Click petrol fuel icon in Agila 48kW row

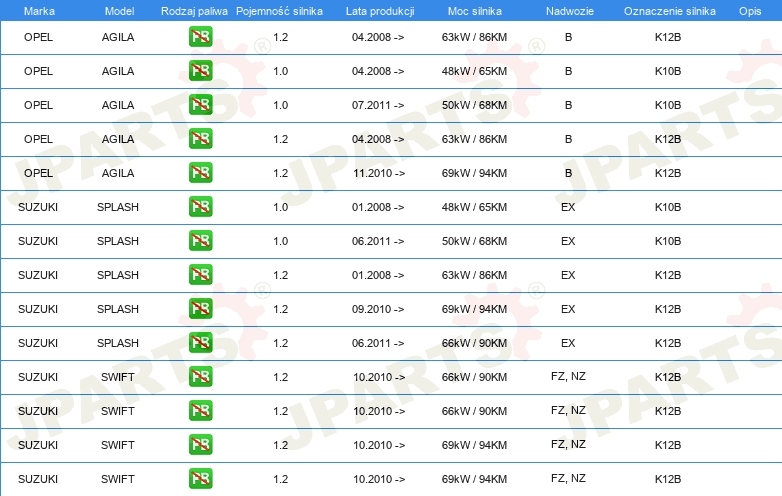coord(200,71)
